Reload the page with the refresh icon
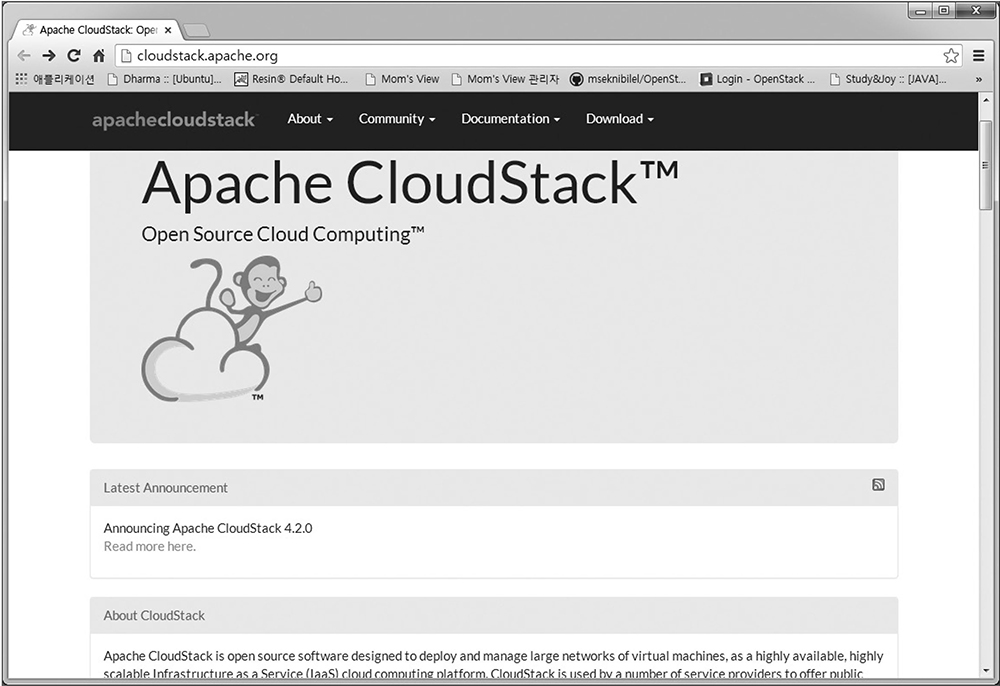The image size is (1000, 686). 74,56
